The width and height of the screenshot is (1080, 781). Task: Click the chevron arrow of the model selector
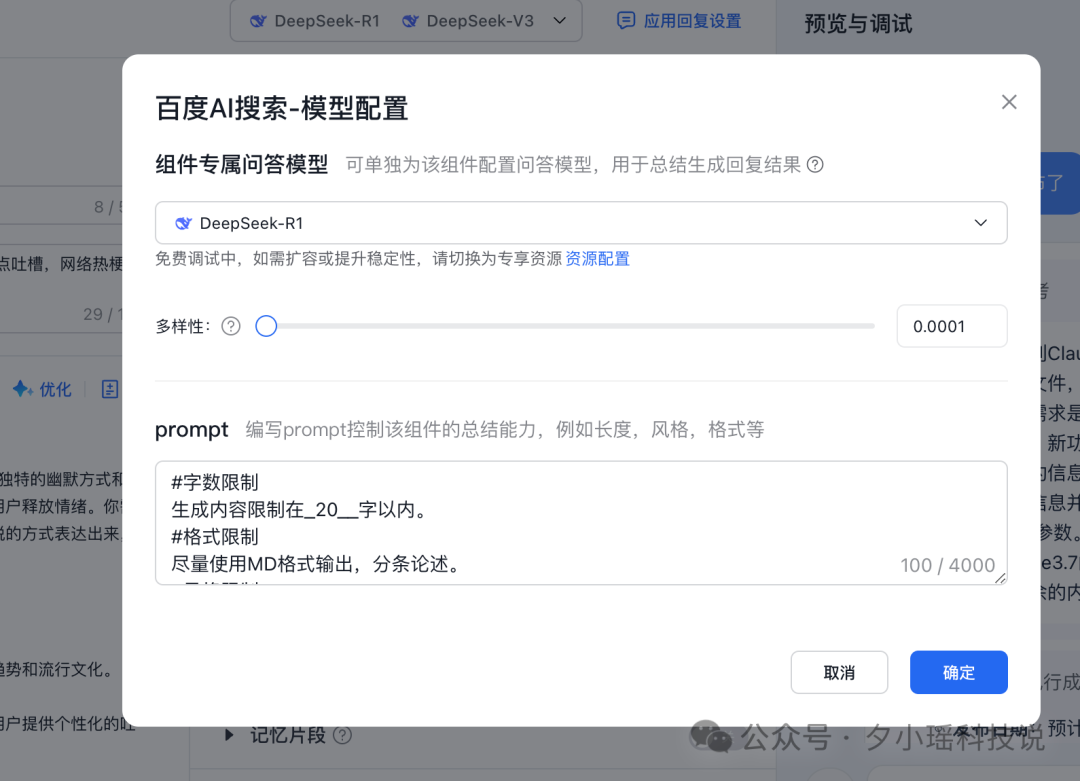click(980, 222)
